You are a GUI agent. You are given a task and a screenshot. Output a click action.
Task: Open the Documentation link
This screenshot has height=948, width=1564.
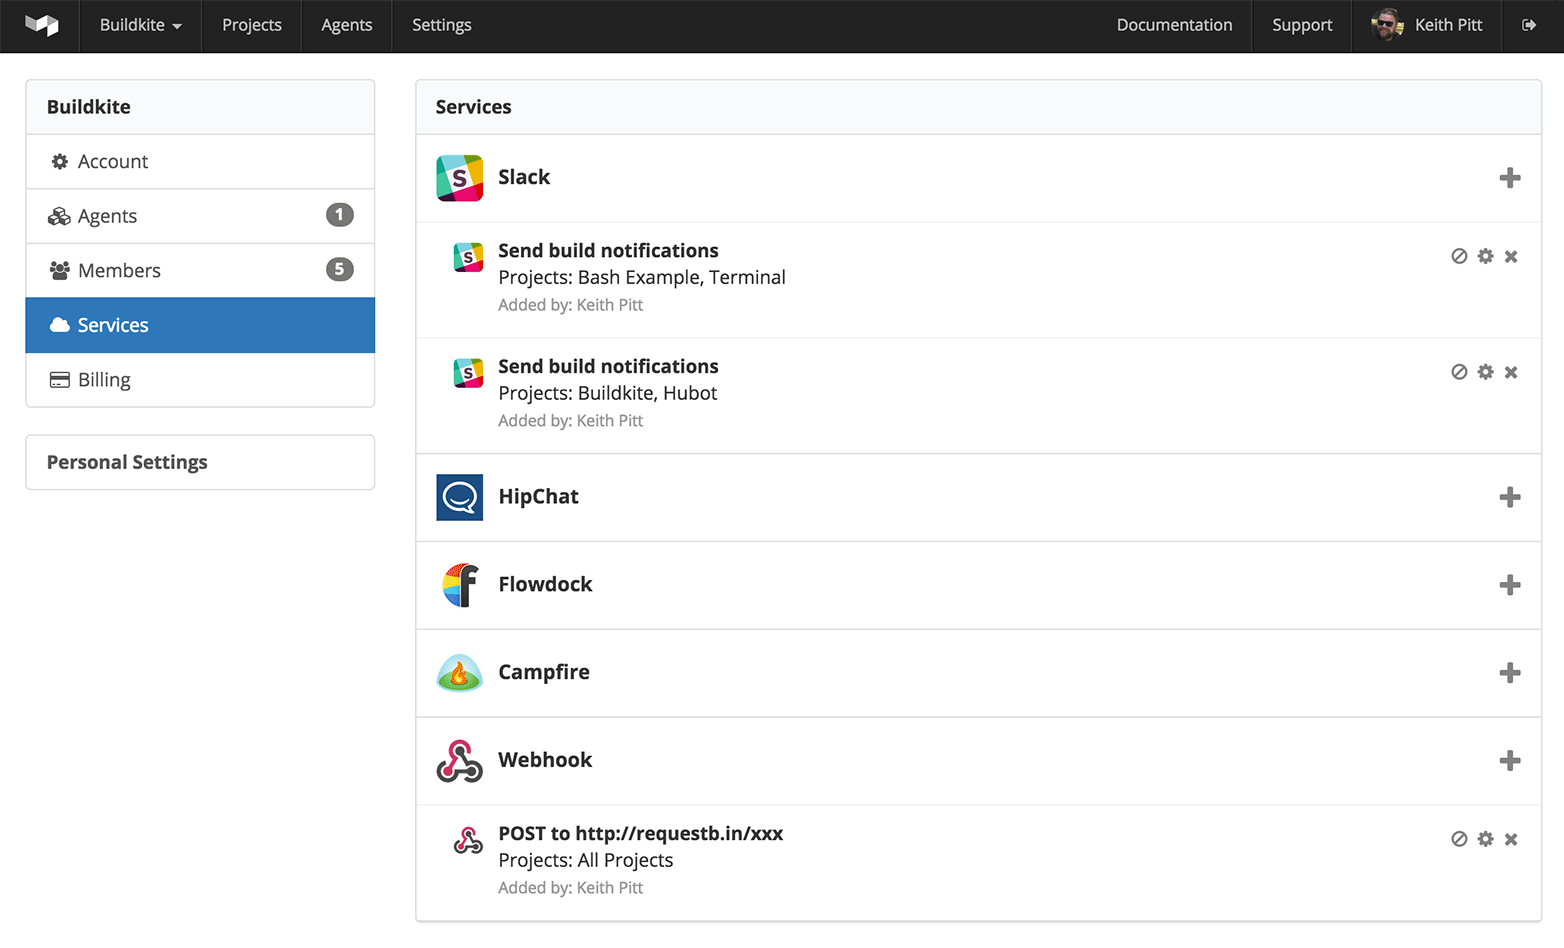(x=1174, y=25)
